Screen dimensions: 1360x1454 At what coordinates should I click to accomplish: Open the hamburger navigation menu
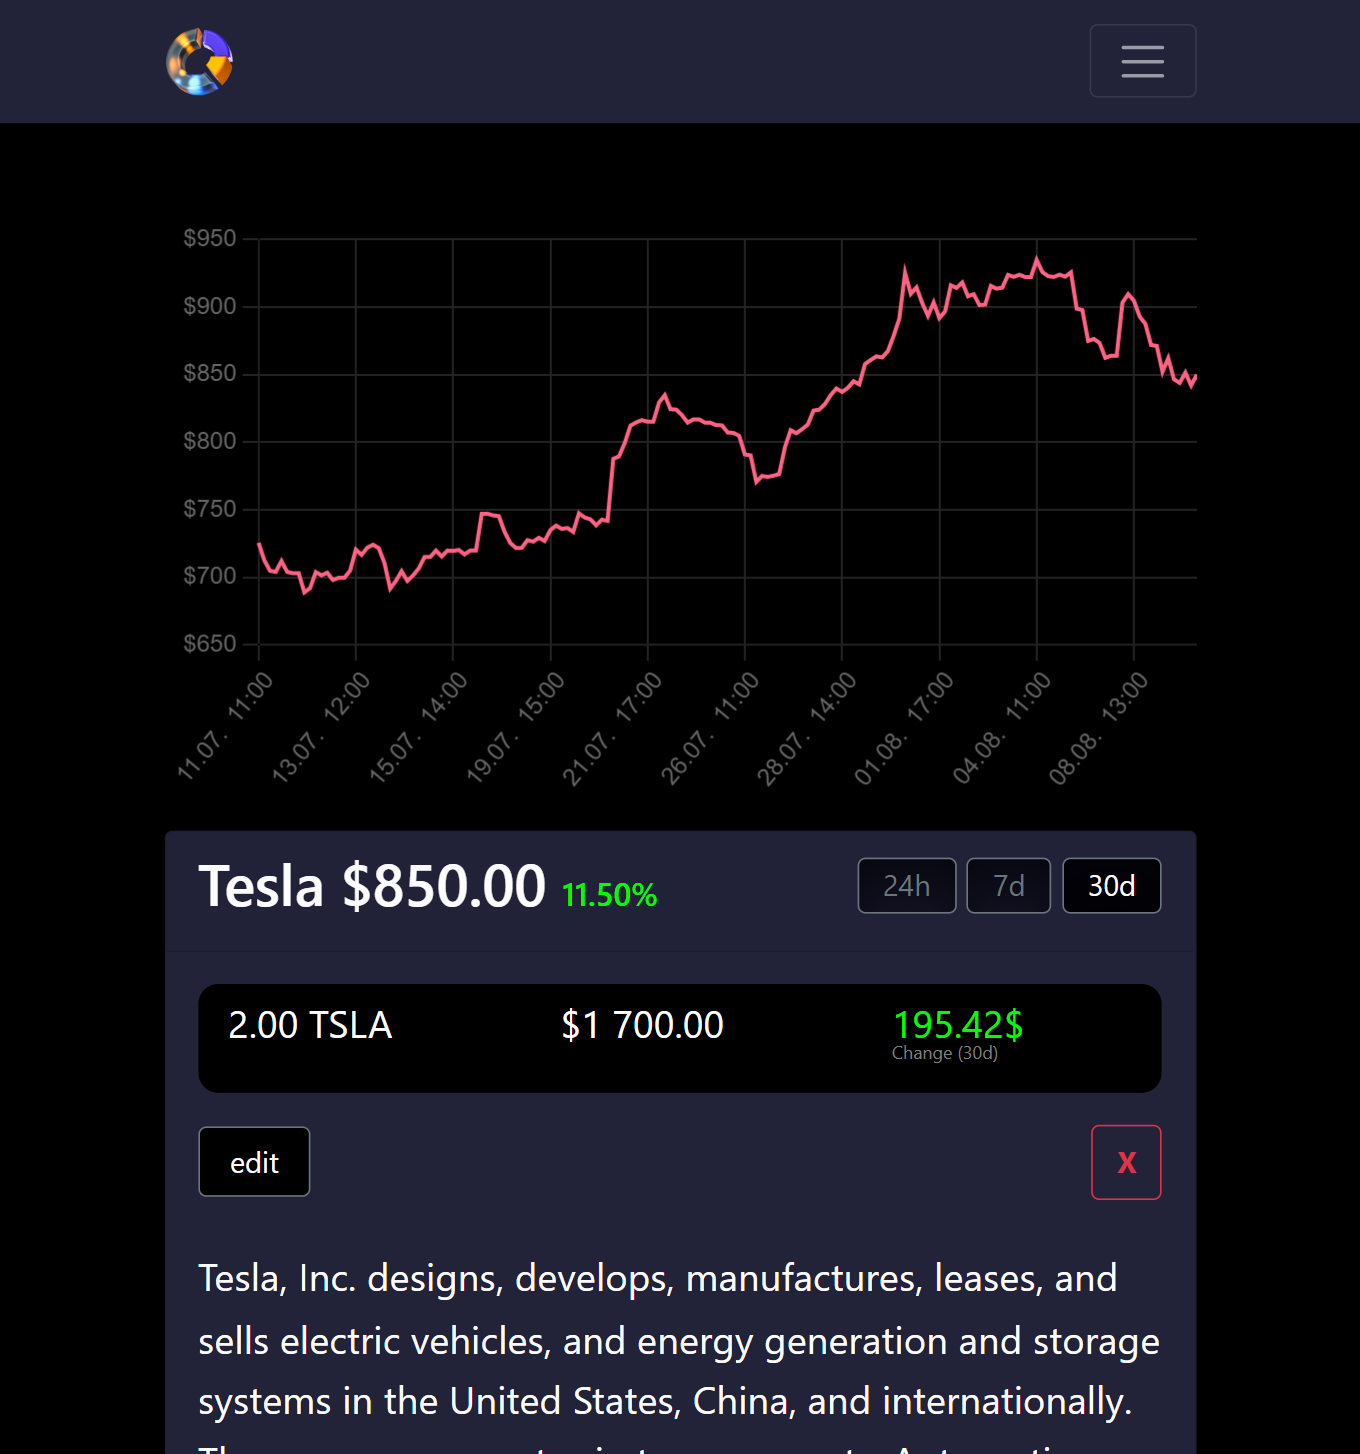(x=1142, y=61)
